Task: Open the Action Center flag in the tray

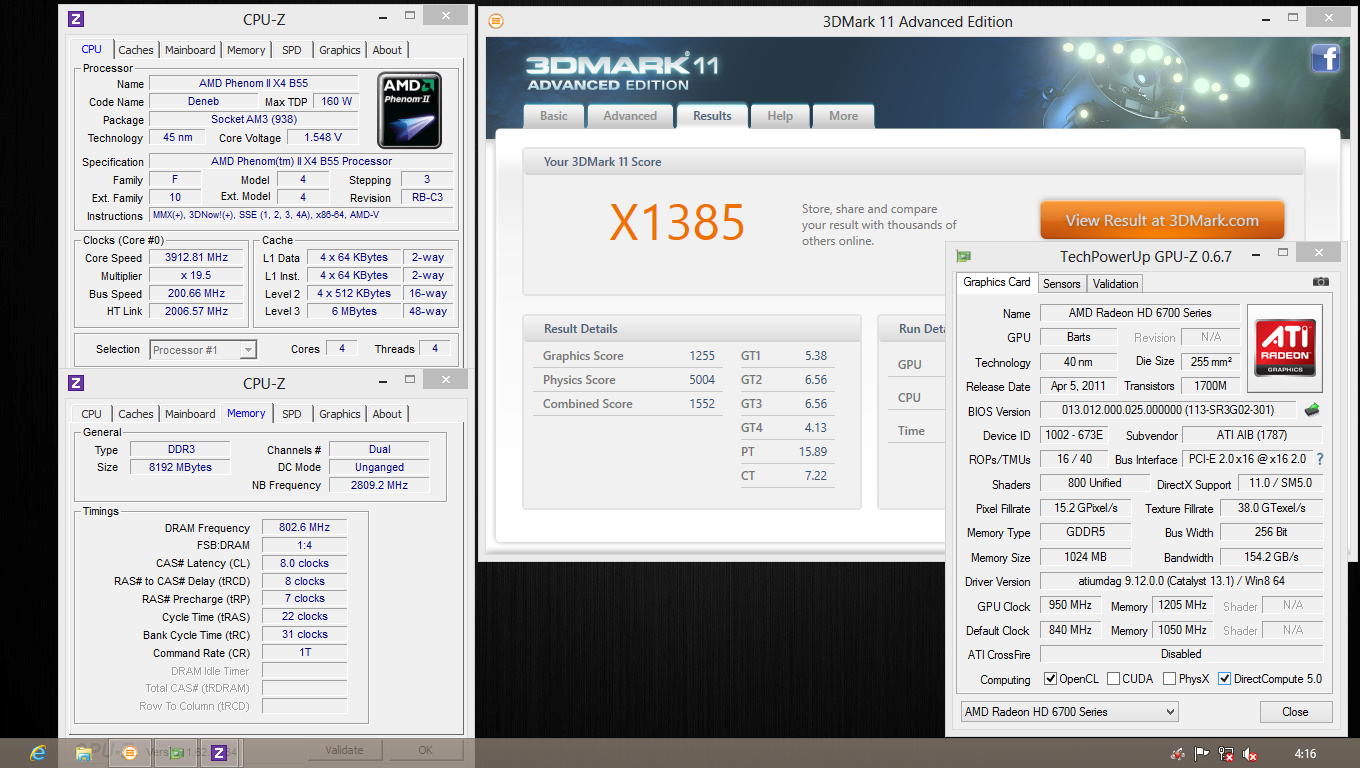Action: (1202, 754)
